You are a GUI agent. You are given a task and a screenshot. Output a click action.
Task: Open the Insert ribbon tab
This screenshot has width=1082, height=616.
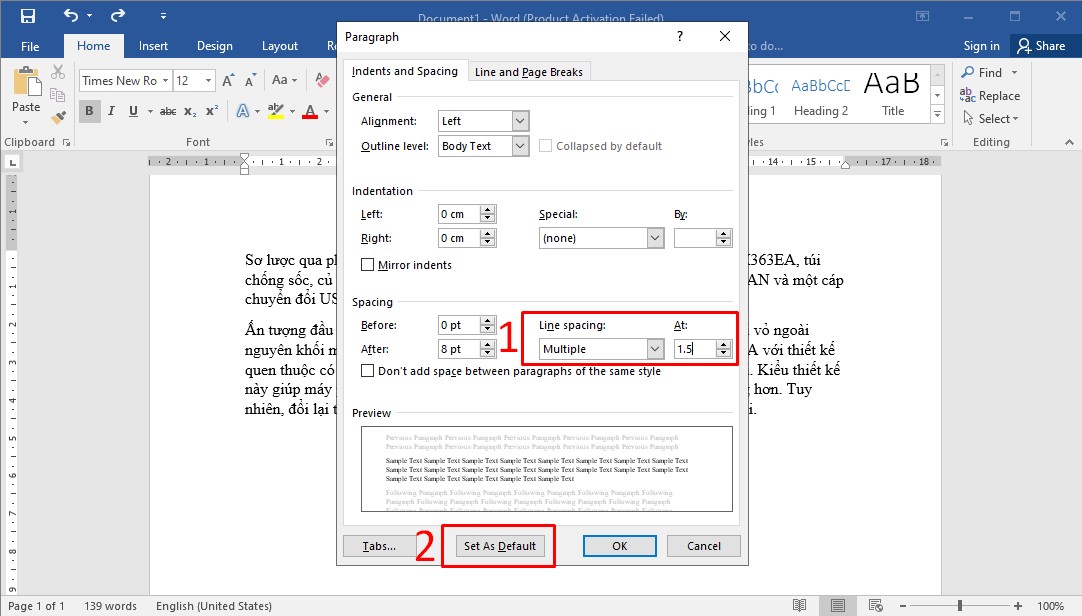(153, 46)
